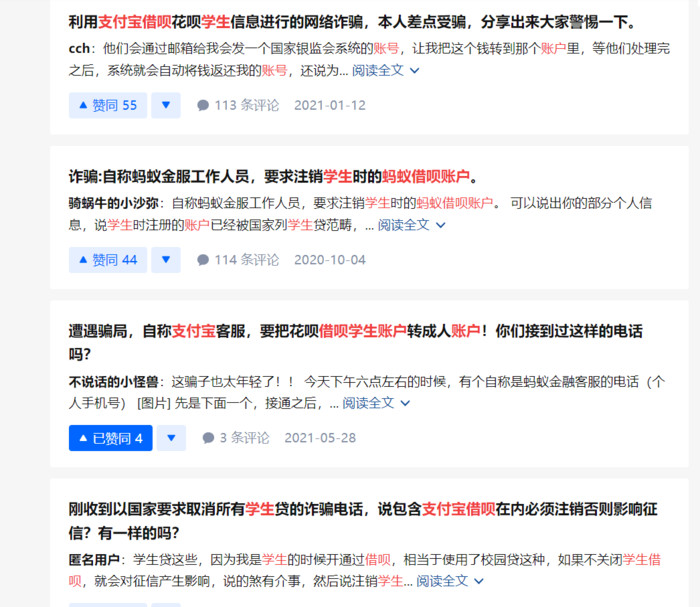Click the author name cch
Viewport: 700px width, 607px height.
coord(79,48)
